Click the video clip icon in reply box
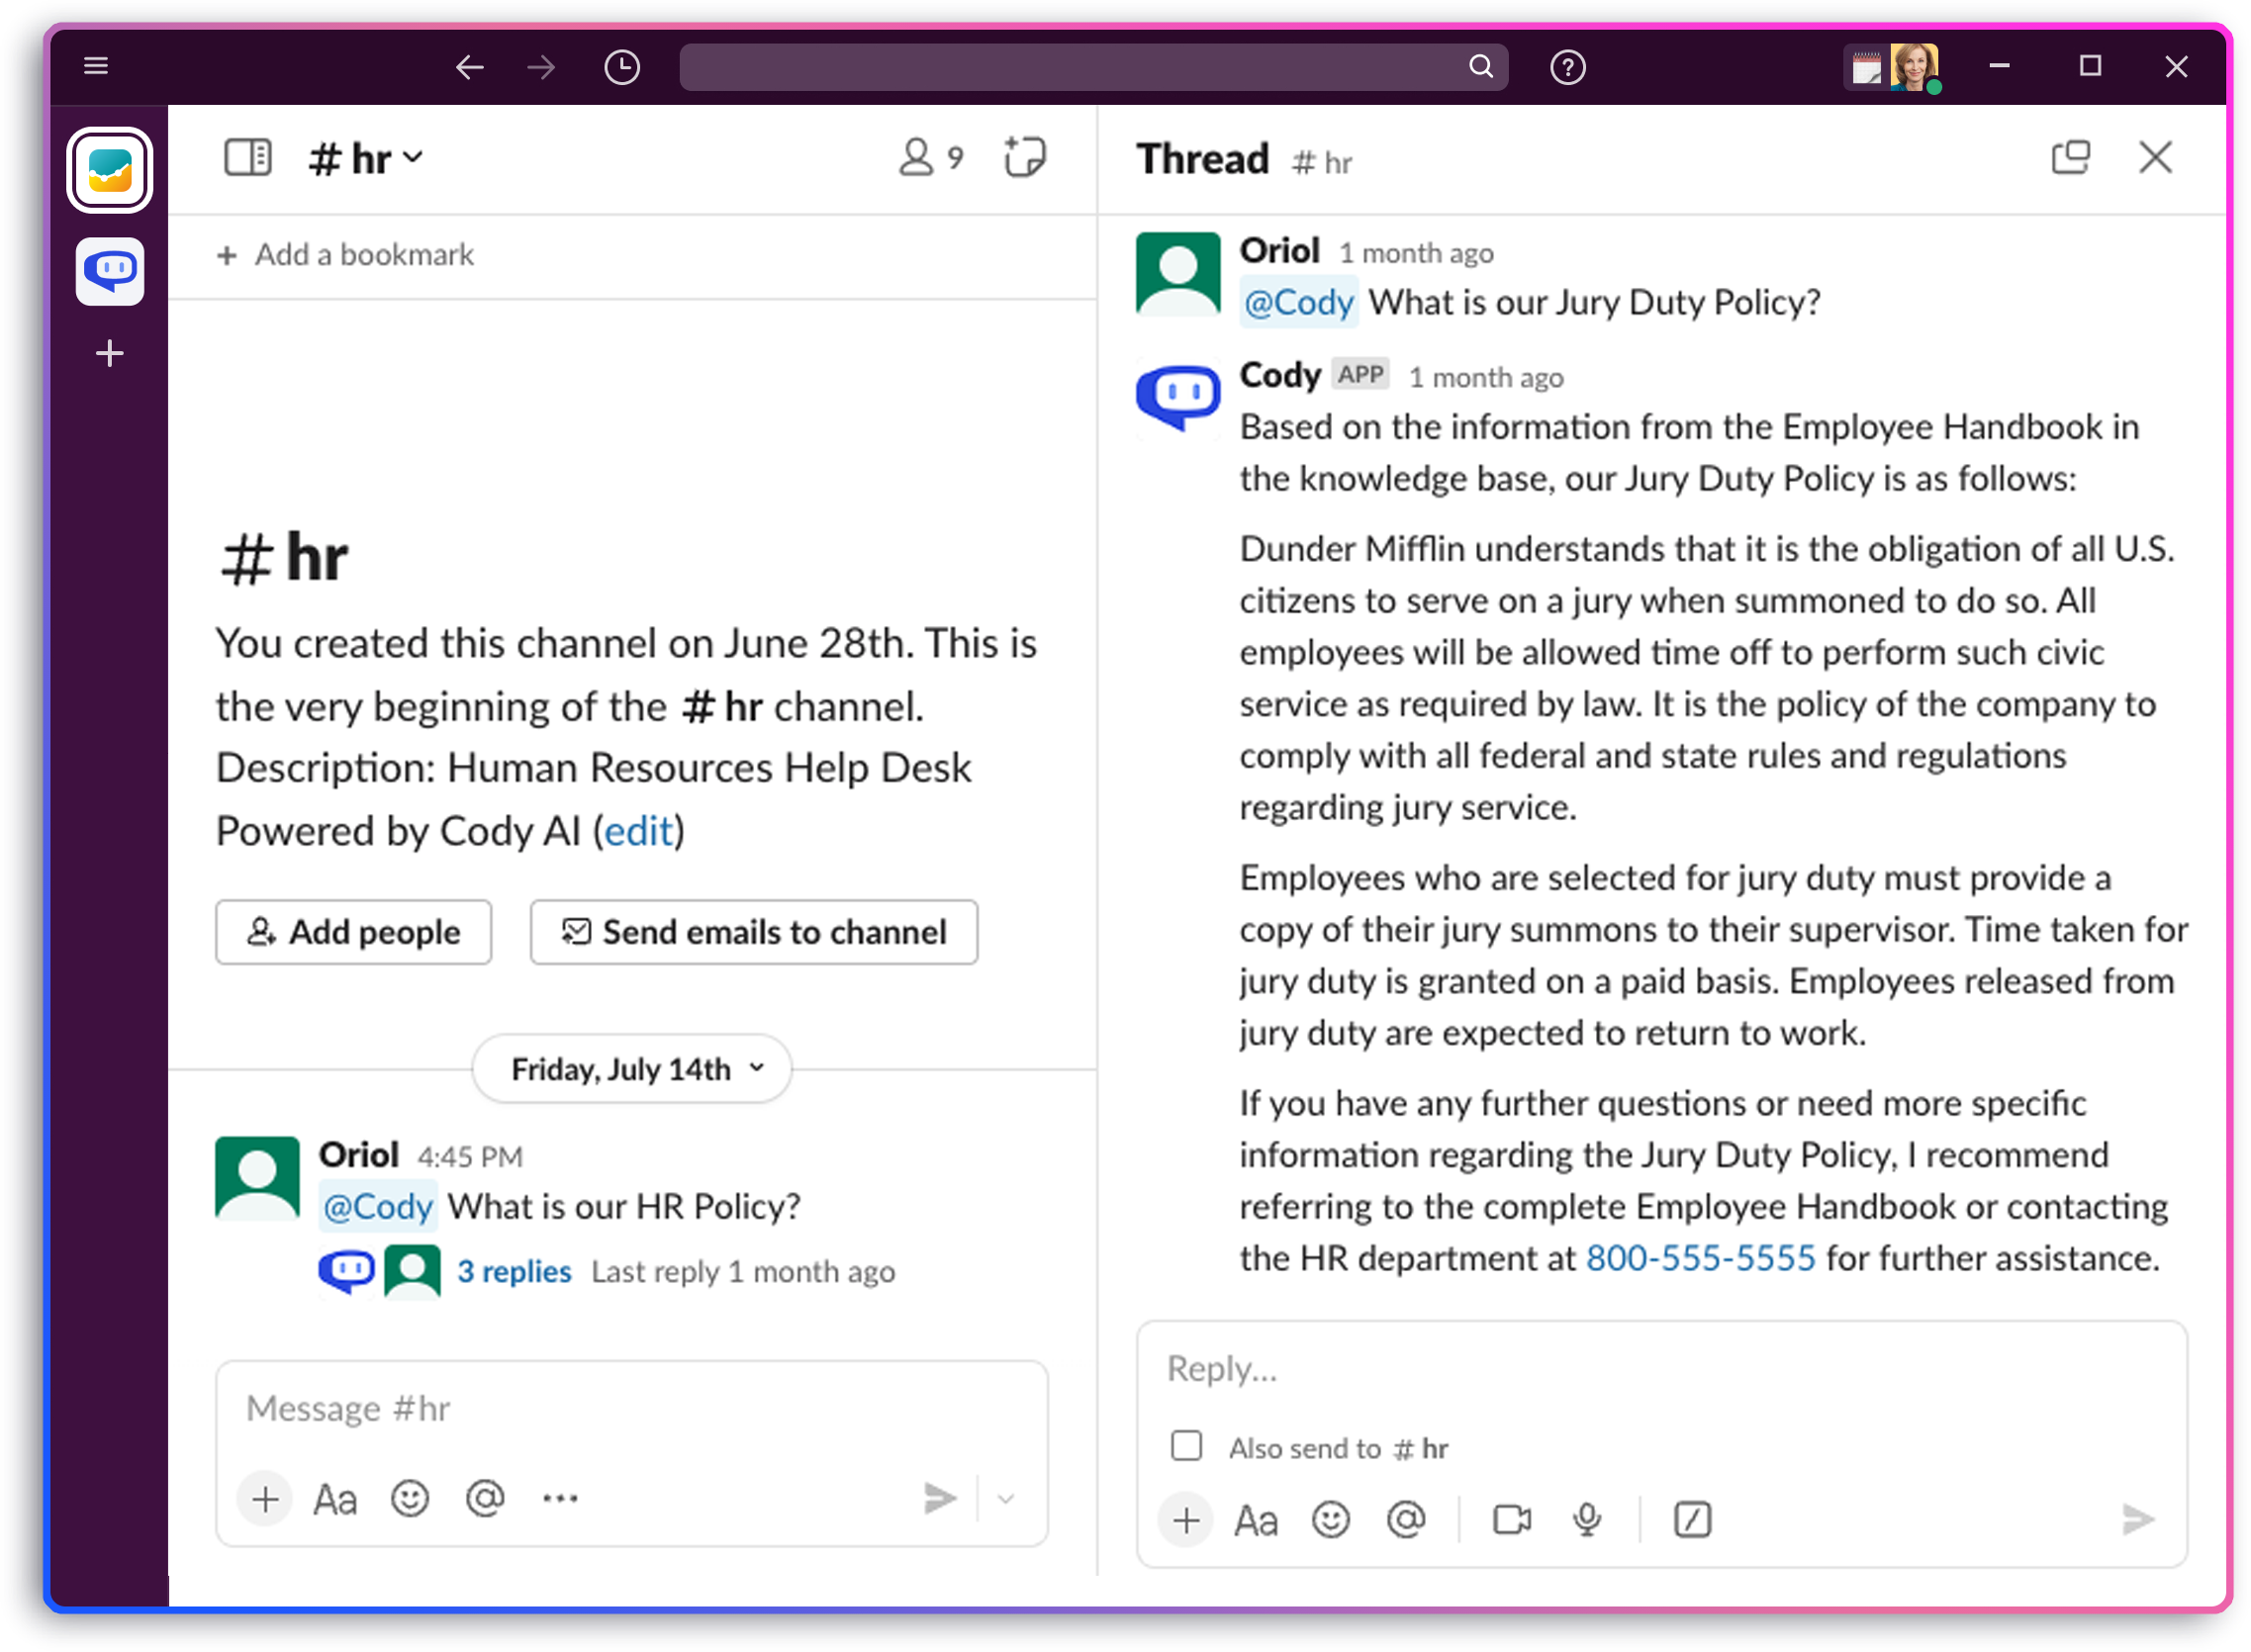This screenshot has width=2251, height=1652. coord(1511,1520)
